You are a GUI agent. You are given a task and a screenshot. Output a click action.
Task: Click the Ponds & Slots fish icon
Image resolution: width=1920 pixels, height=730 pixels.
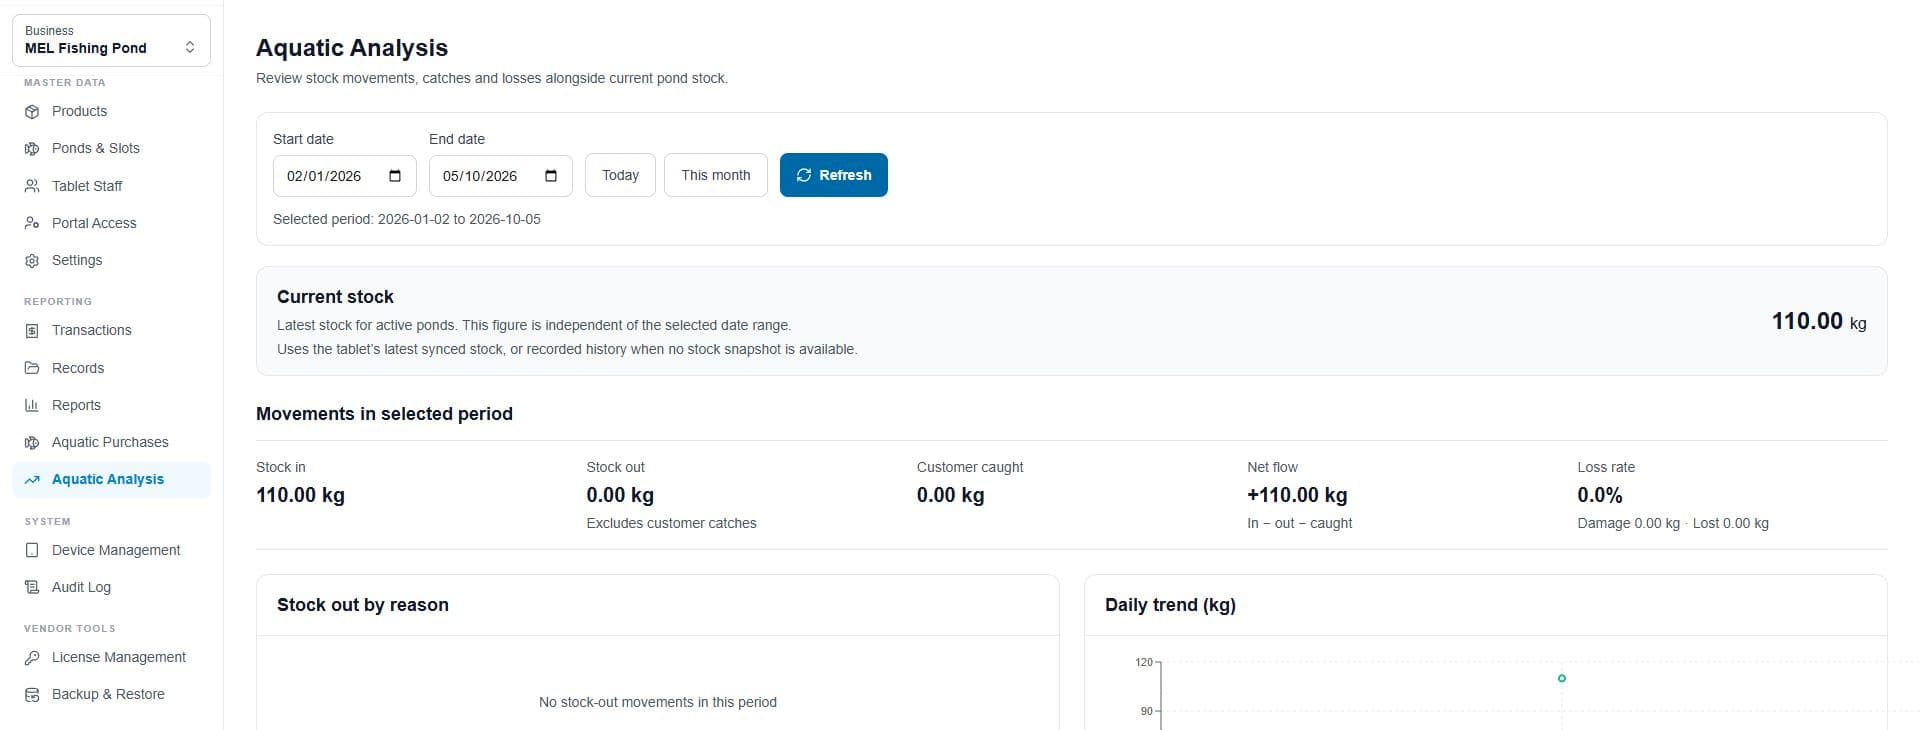pyautogui.click(x=32, y=149)
